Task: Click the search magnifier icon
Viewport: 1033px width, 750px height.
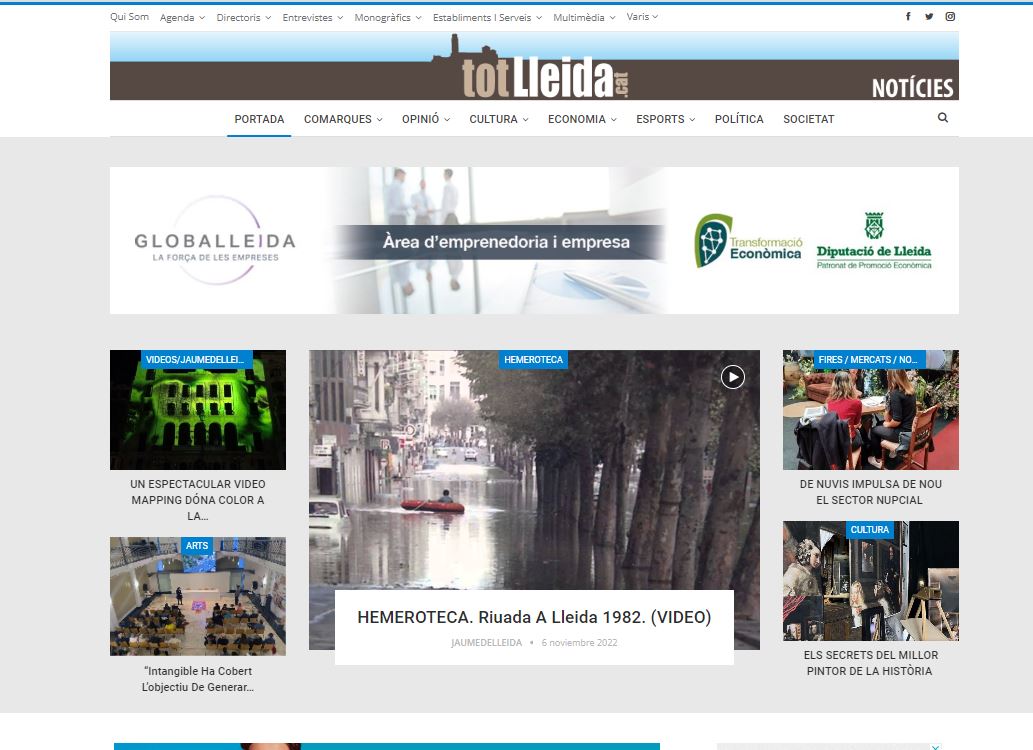Action: pyautogui.click(x=942, y=118)
